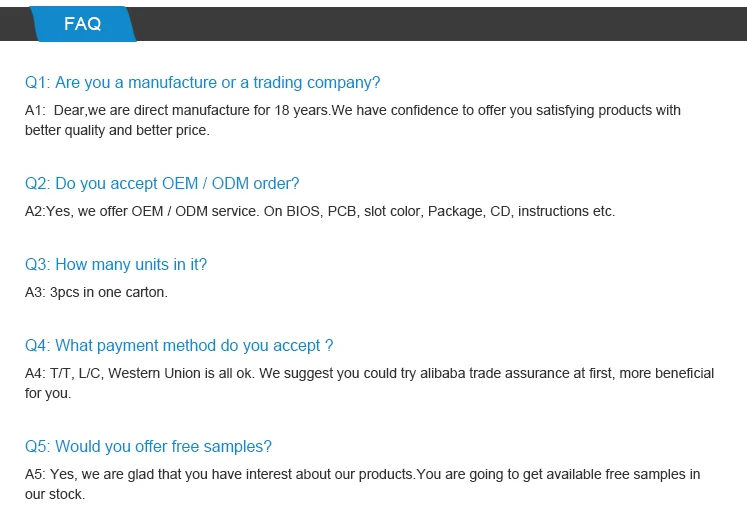Open Q4 about accepted payment methods
The height and width of the screenshot is (511, 747).
coord(179,345)
